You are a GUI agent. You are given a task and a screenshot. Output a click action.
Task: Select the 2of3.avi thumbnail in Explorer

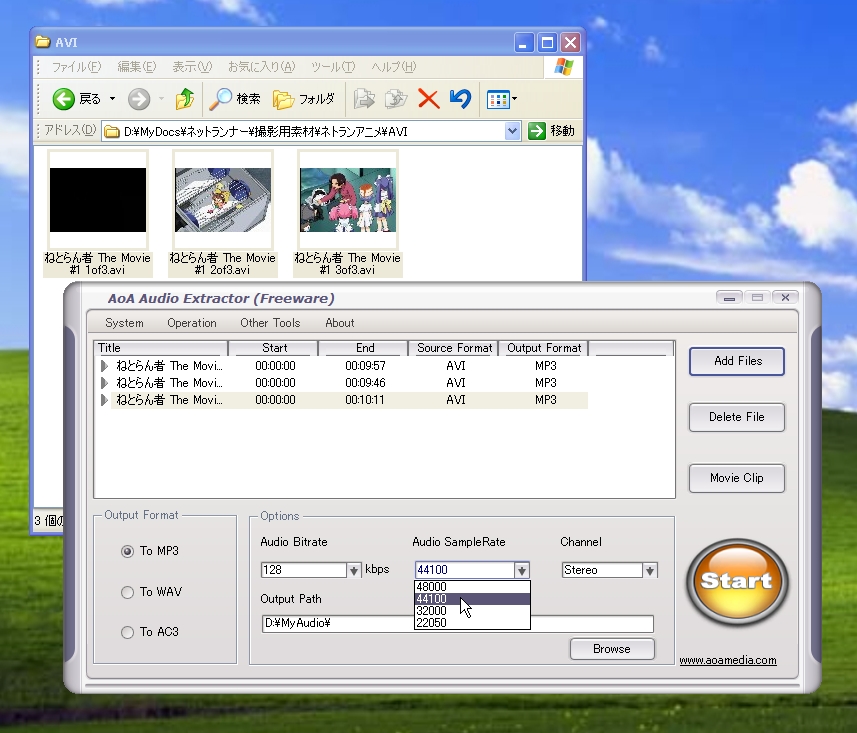[222, 200]
